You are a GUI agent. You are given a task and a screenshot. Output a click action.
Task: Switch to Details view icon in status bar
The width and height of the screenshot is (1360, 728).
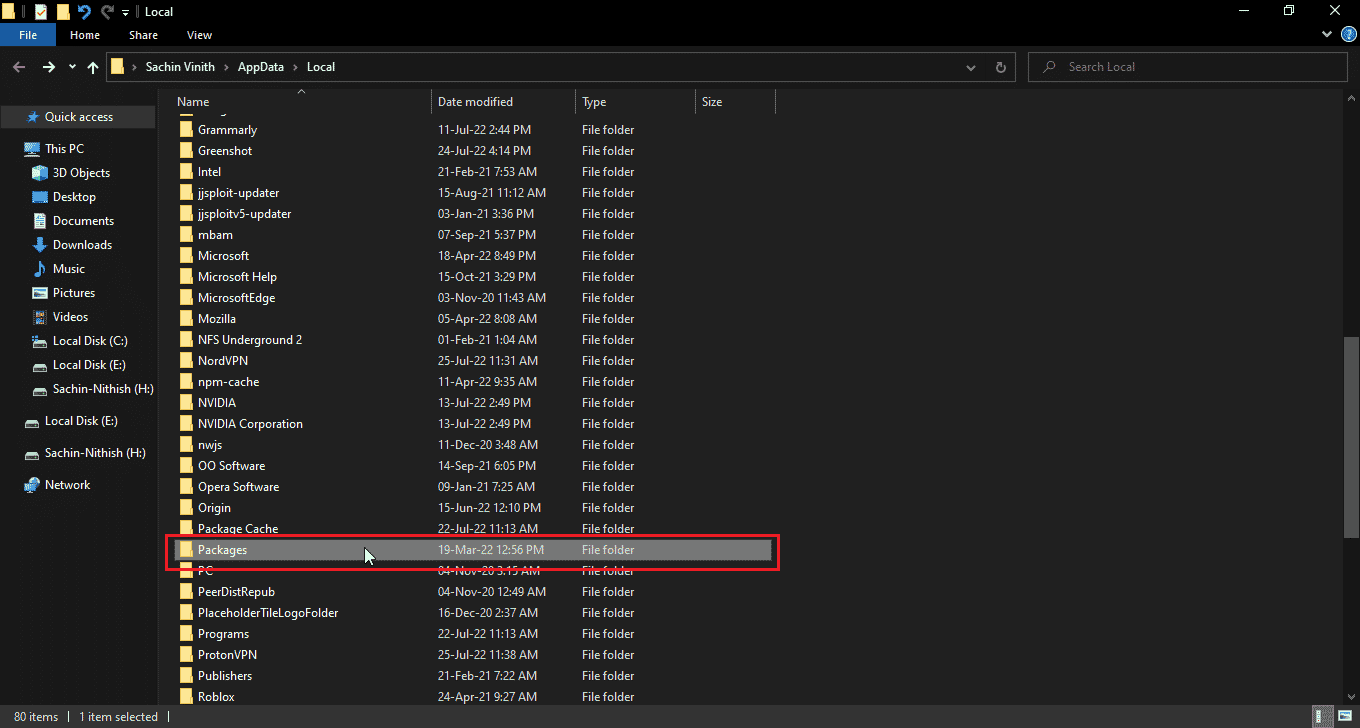(1324, 717)
